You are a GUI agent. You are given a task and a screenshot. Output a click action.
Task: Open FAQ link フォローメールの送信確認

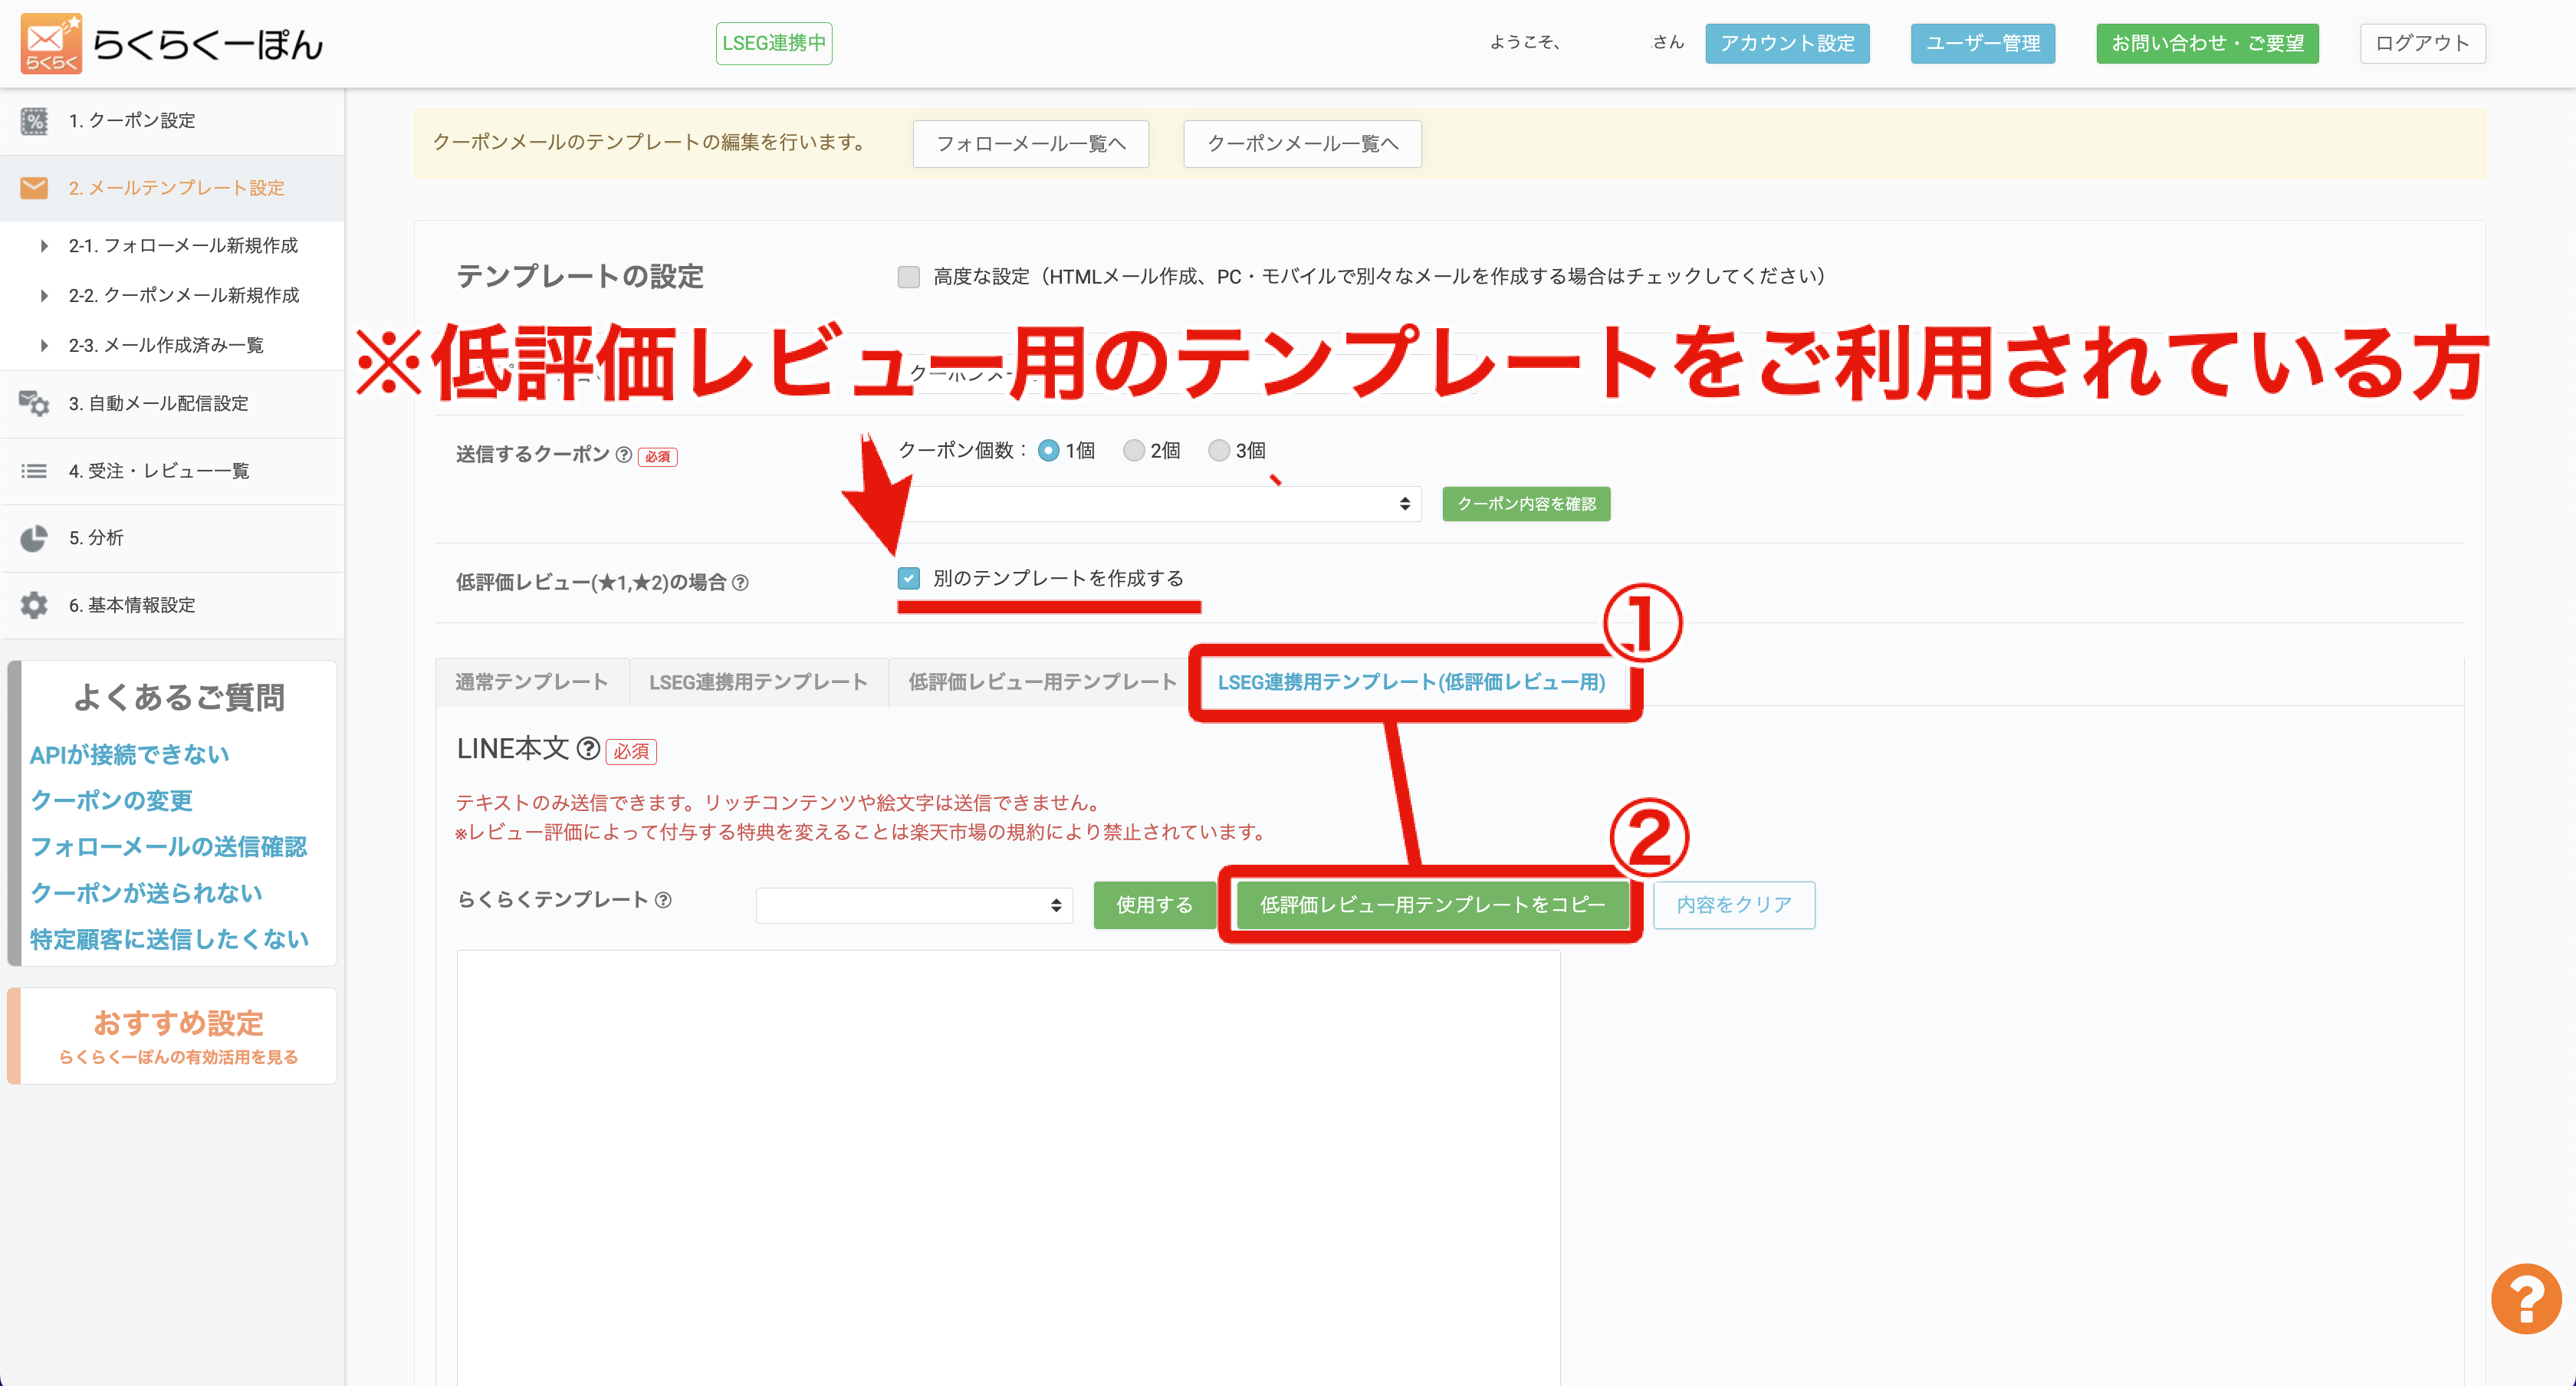click(x=168, y=847)
